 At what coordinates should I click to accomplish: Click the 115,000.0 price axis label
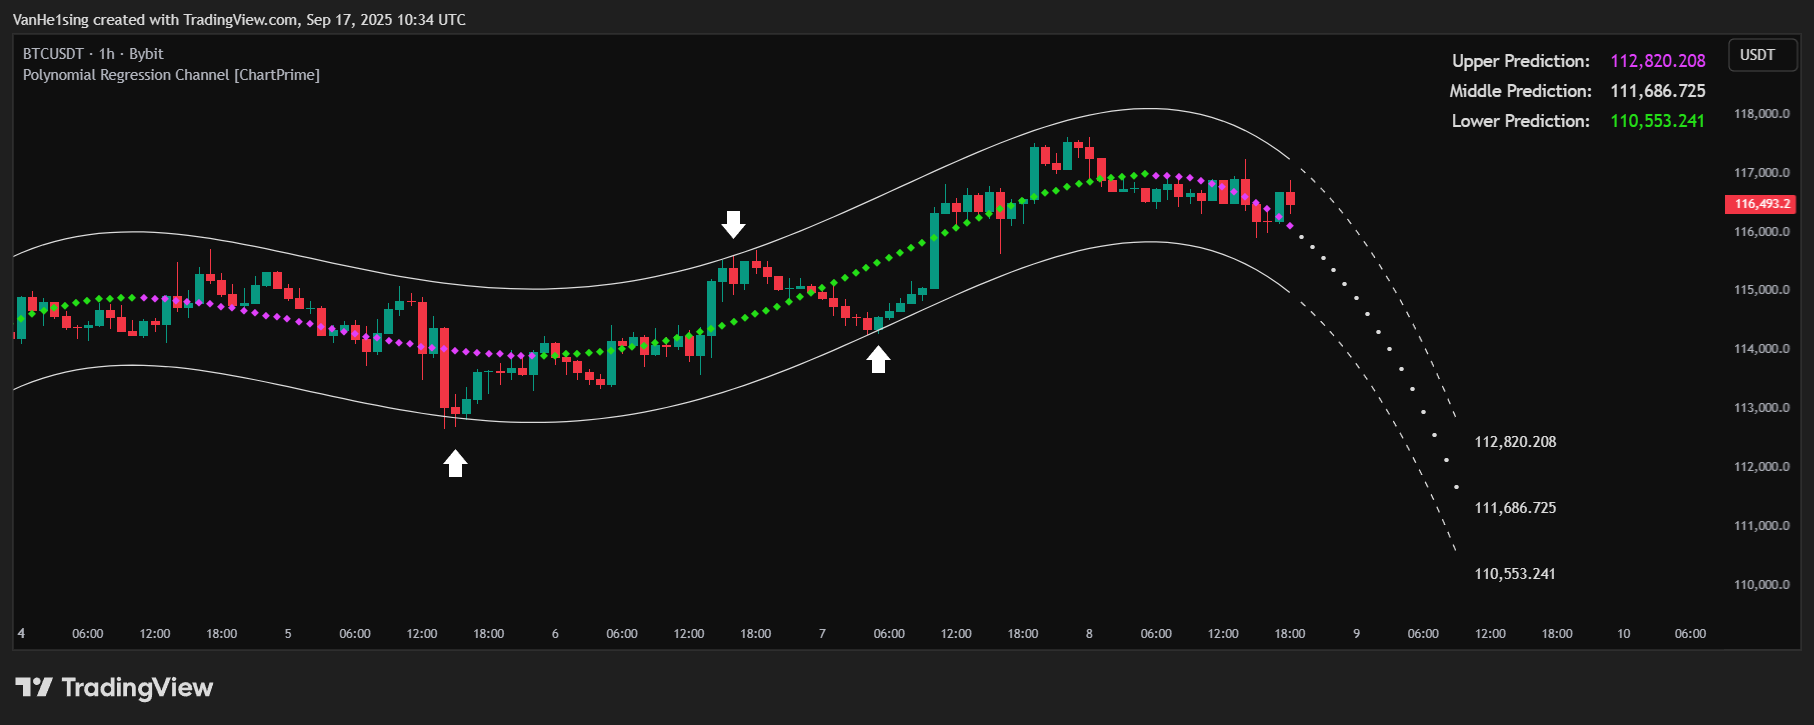[x=1762, y=290]
